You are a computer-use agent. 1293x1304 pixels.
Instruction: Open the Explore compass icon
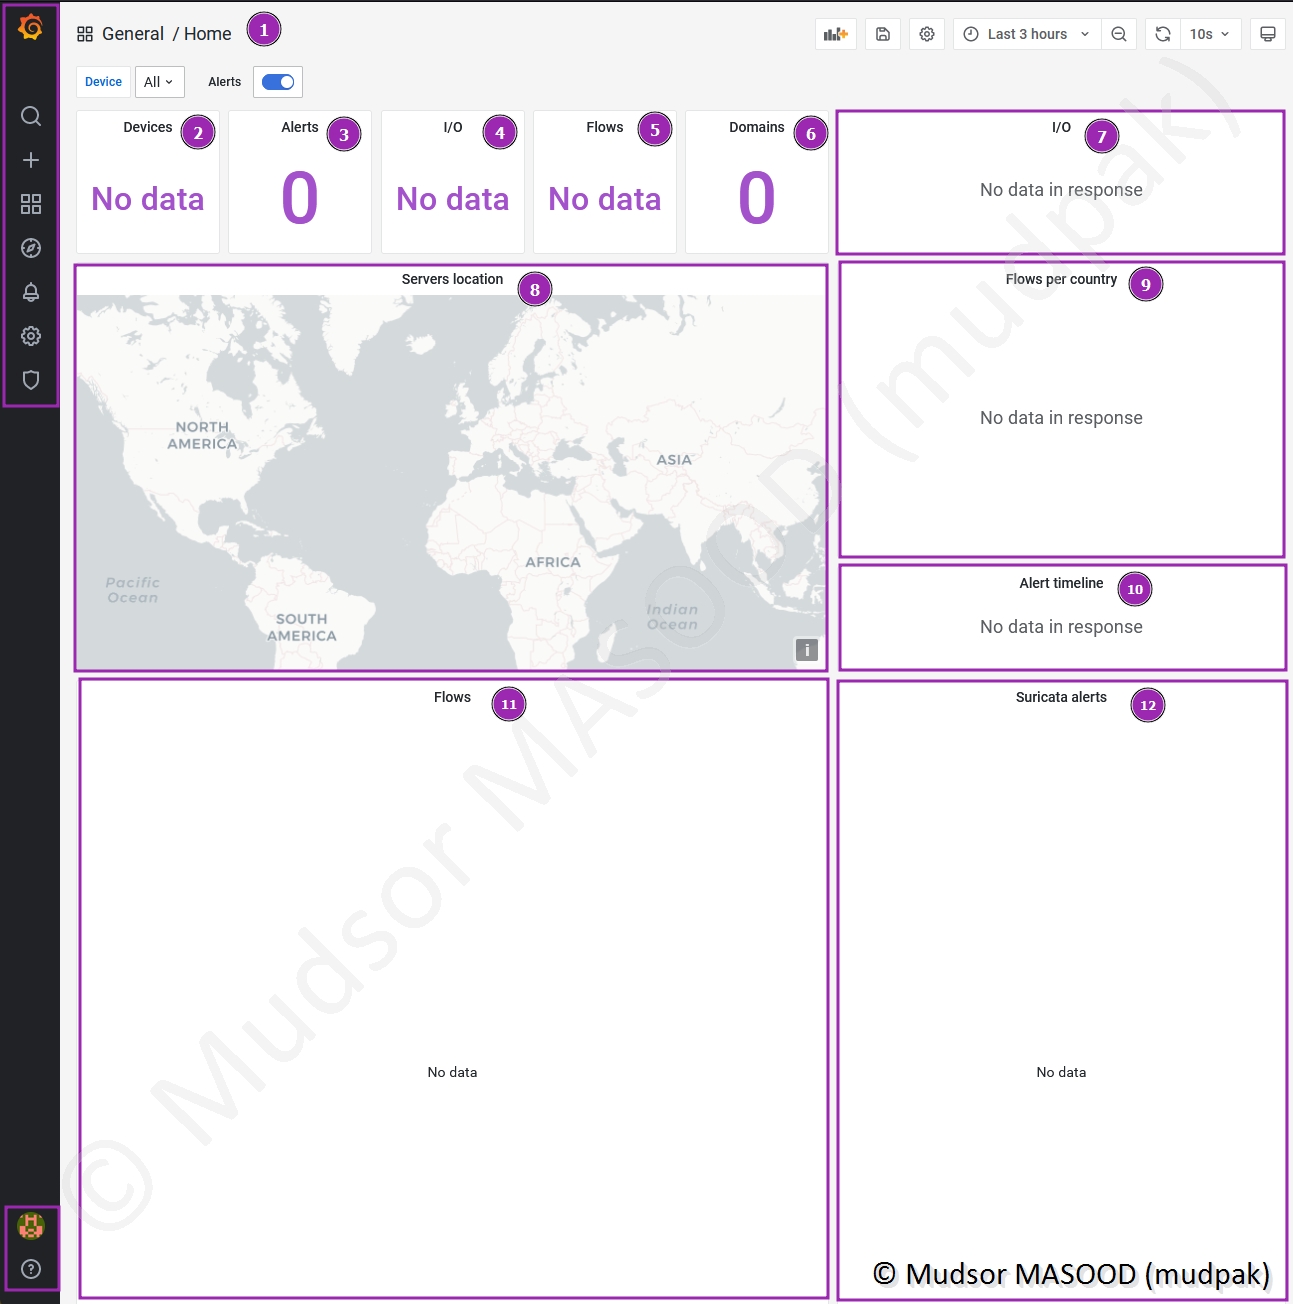tap(31, 248)
